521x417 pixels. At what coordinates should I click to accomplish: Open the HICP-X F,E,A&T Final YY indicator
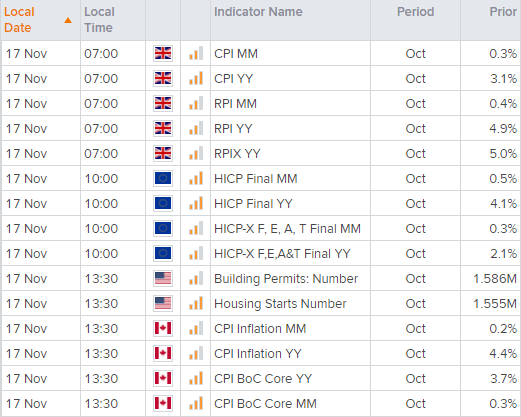coord(282,253)
